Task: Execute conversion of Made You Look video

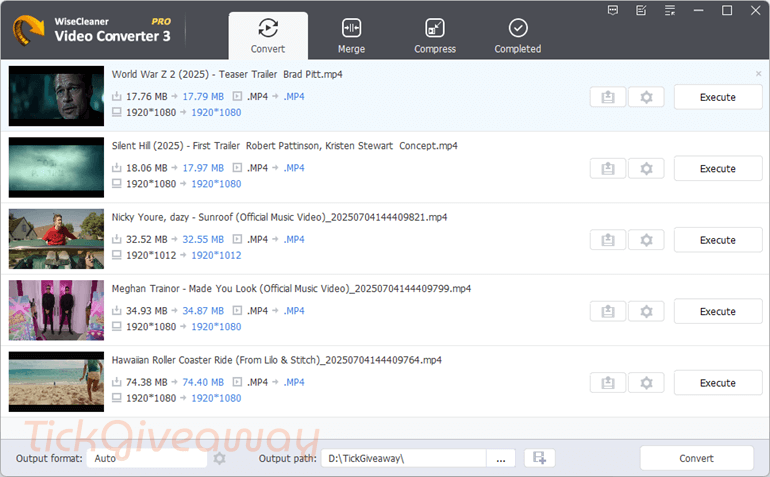Action: coord(717,311)
